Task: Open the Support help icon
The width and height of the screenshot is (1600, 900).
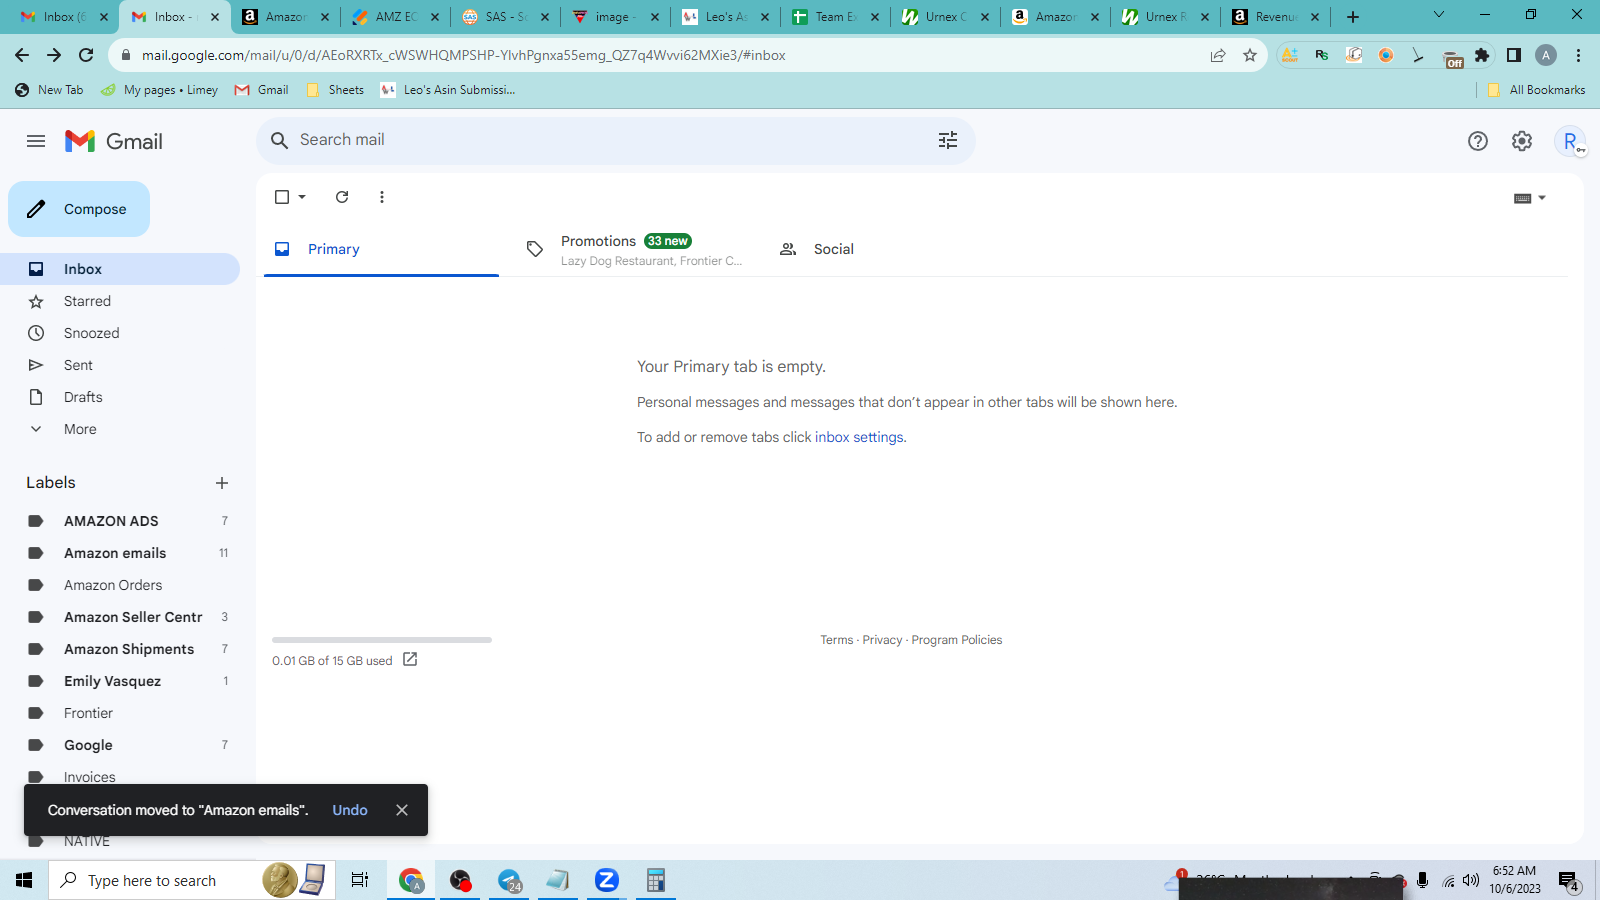Action: pyautogui.click(x=1478, y=141)
